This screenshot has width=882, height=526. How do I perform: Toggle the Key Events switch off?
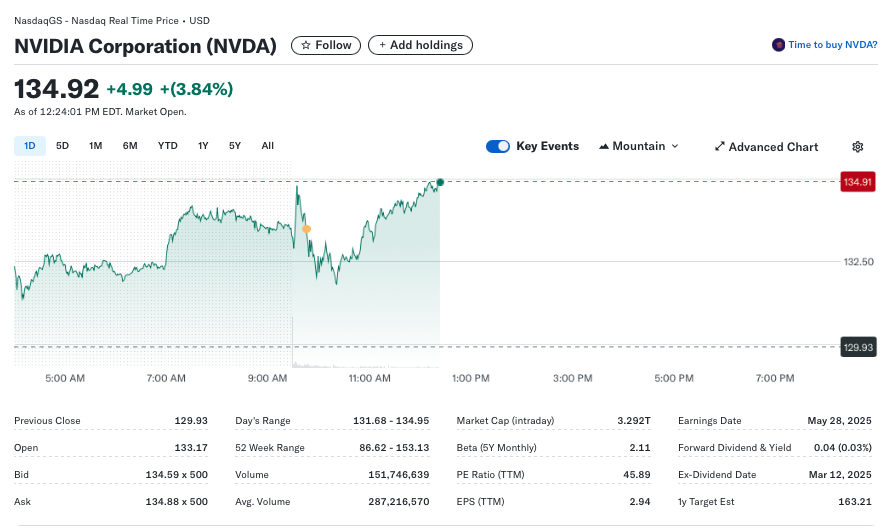(x=497, y=146)
